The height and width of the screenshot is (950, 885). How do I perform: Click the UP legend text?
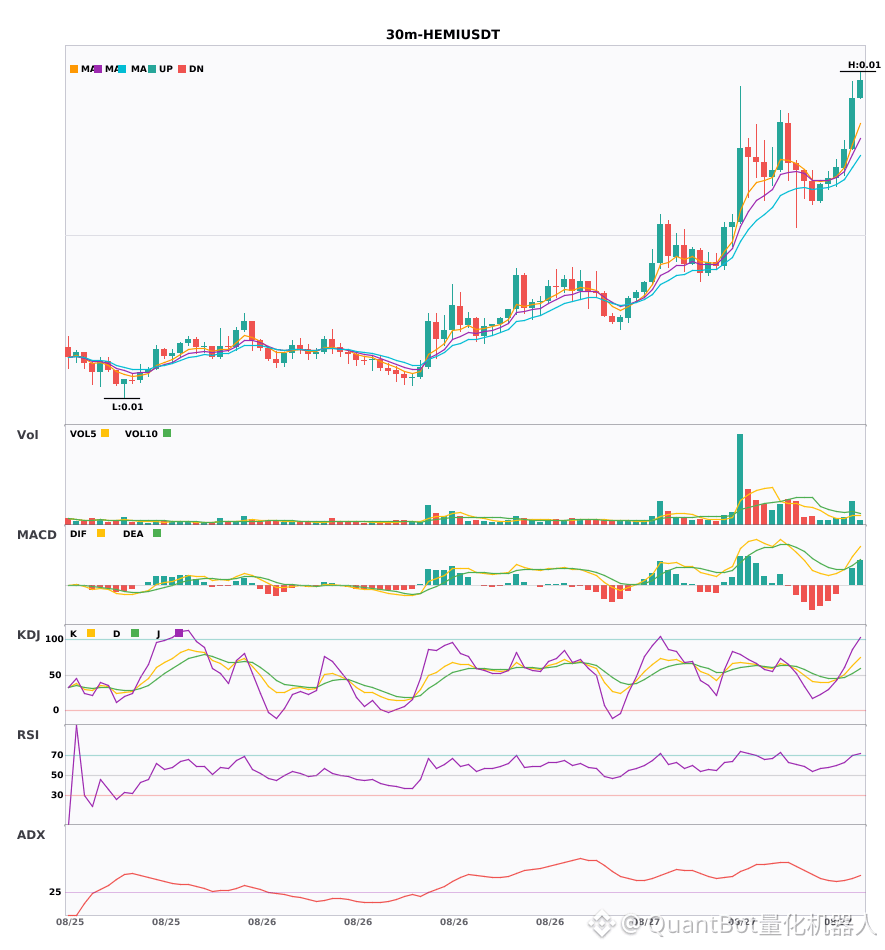pyautogui.click(x=166, y=69)
